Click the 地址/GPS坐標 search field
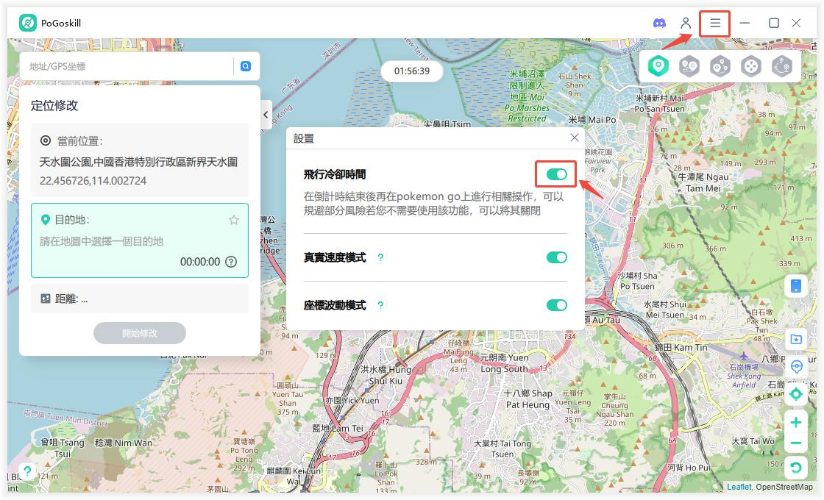Screen dimensions: 824x500 (125, 66)
